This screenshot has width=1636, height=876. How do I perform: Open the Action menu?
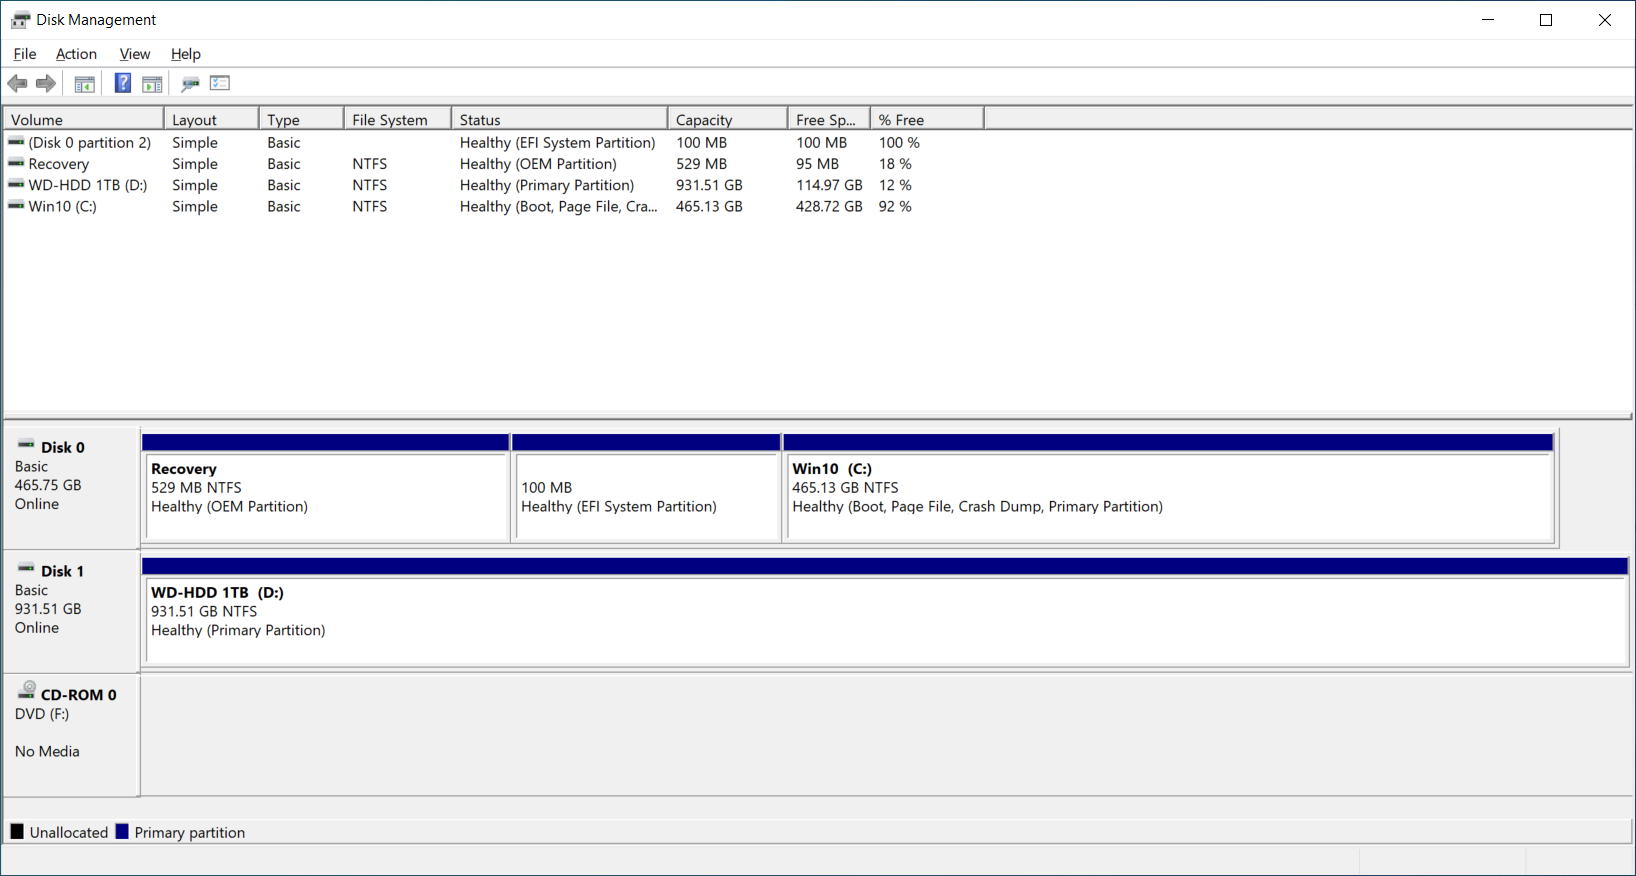pos(76,54)
